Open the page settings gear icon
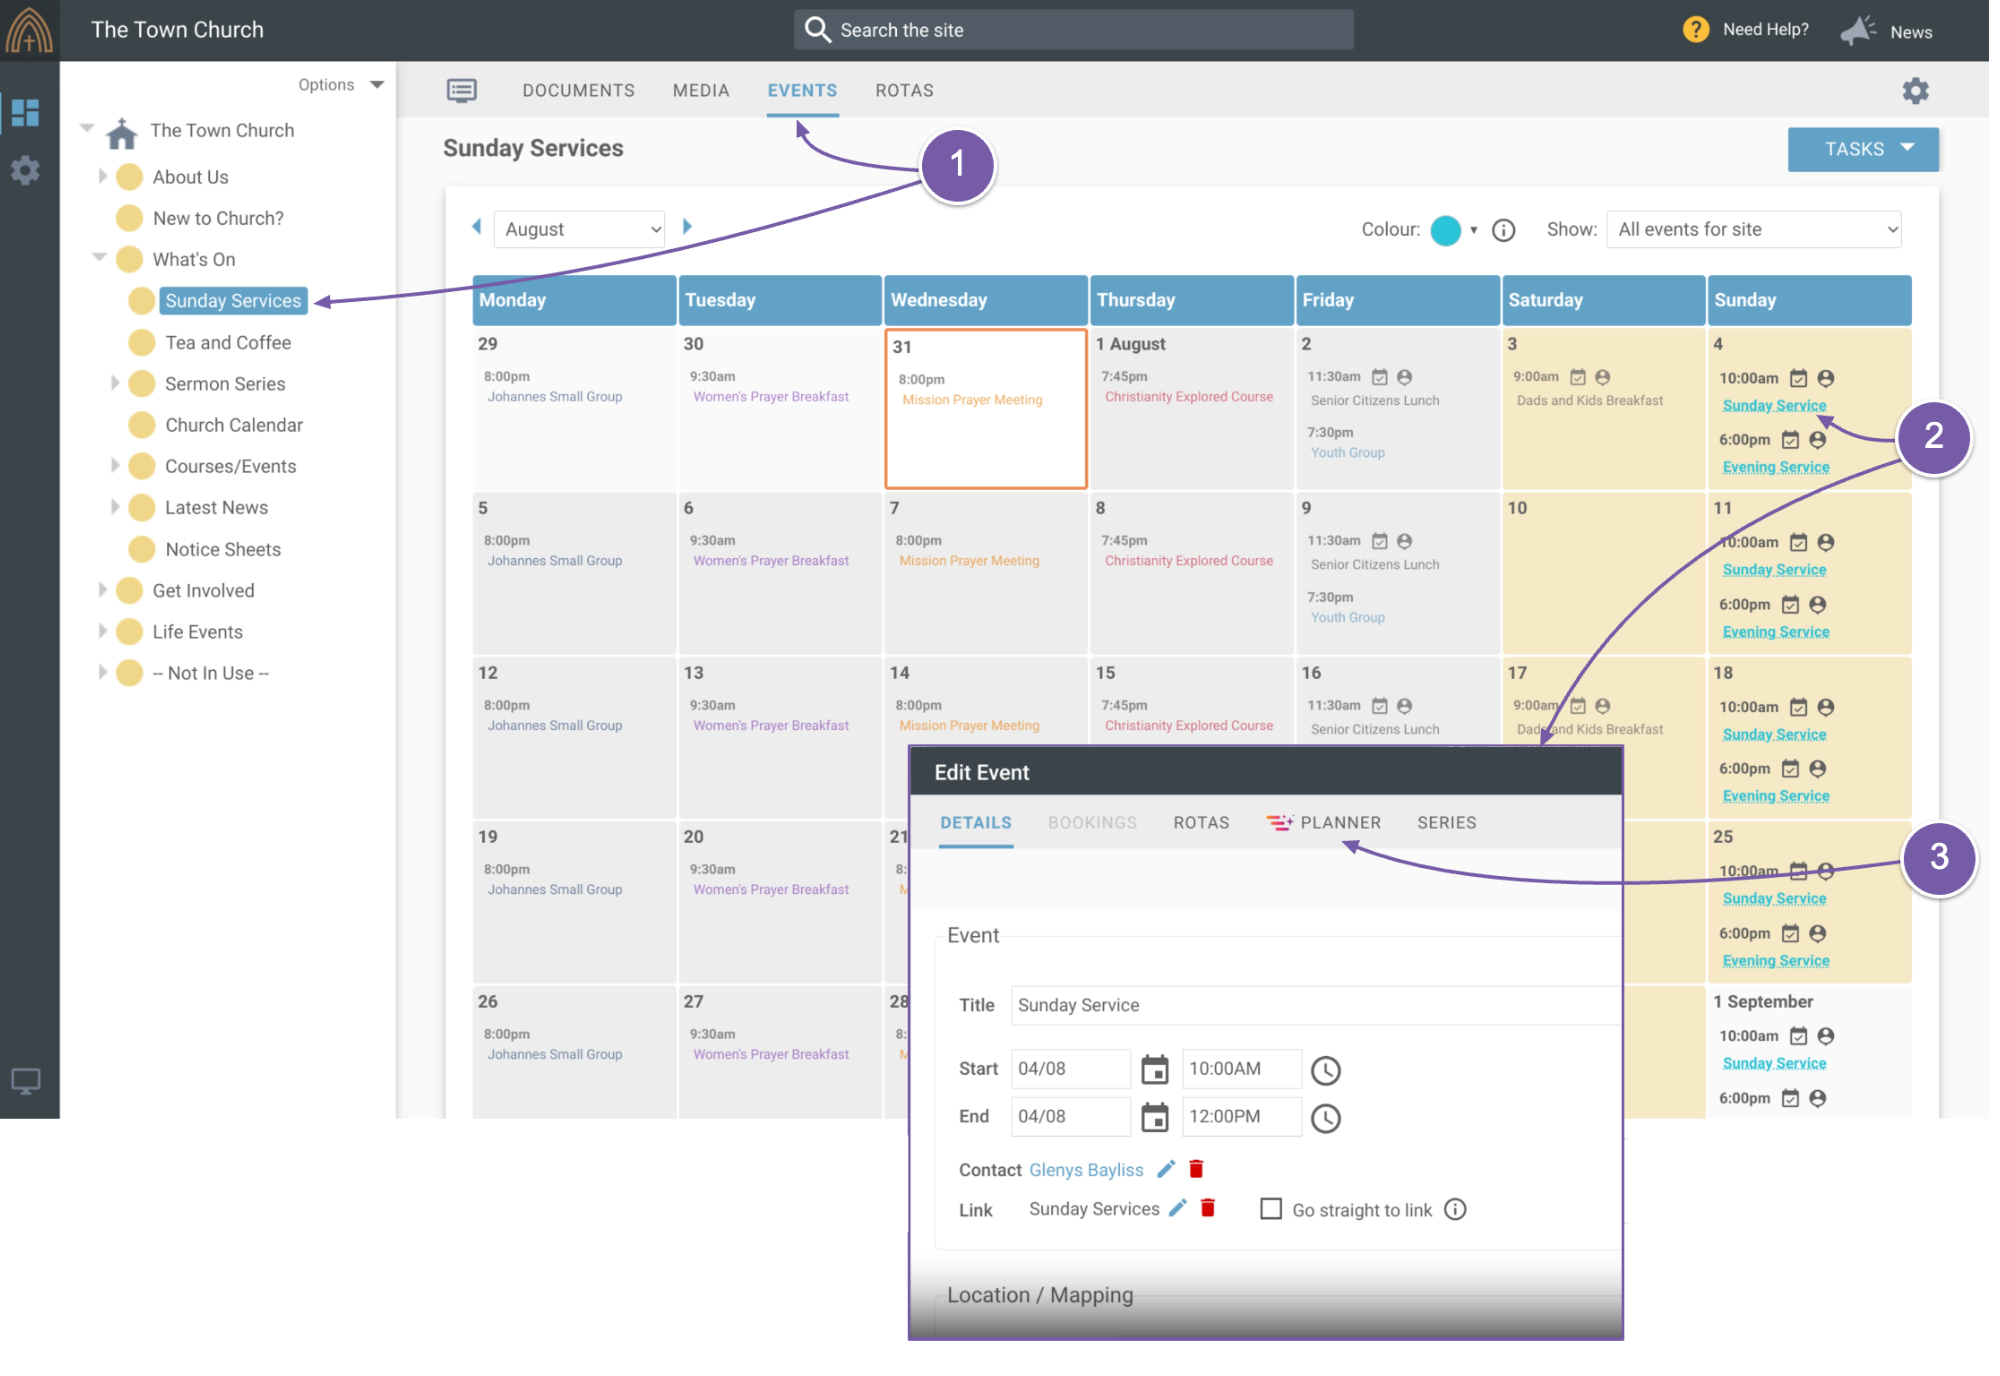The image size is (2000, 1376). tap(1916, 91)
